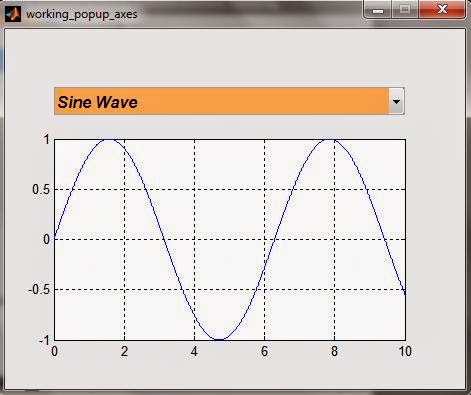Click the x-axis tick label 2

click(124, 351)
